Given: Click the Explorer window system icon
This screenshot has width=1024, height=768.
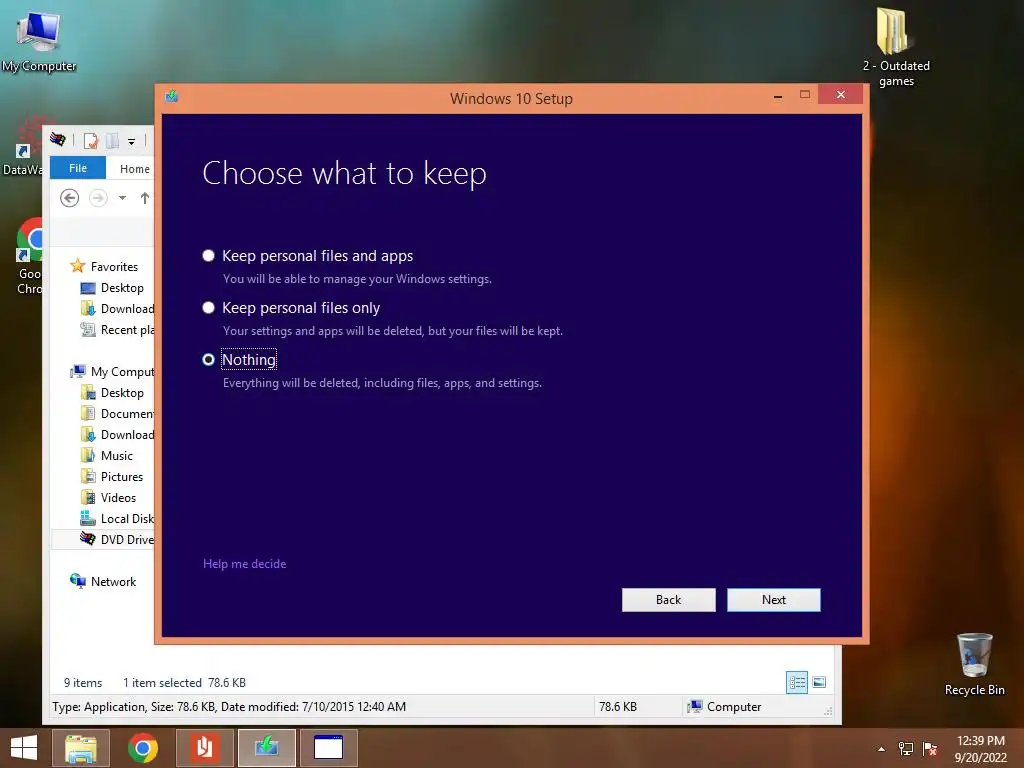Looking at the screenshot, I should point(57,139).
